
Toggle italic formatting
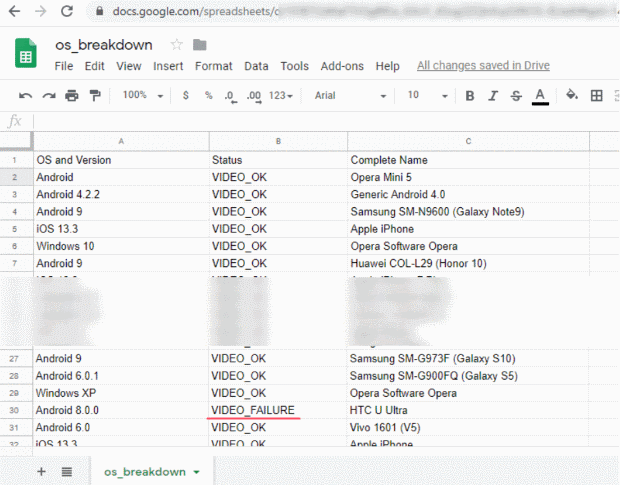pos(493,96)
